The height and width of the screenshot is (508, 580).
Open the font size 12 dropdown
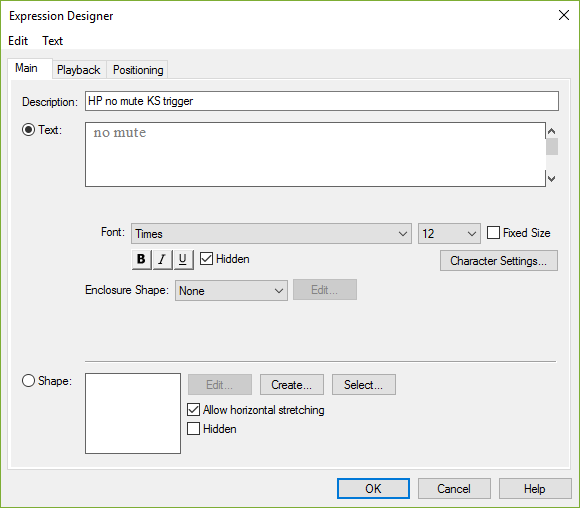click(449, 233)
